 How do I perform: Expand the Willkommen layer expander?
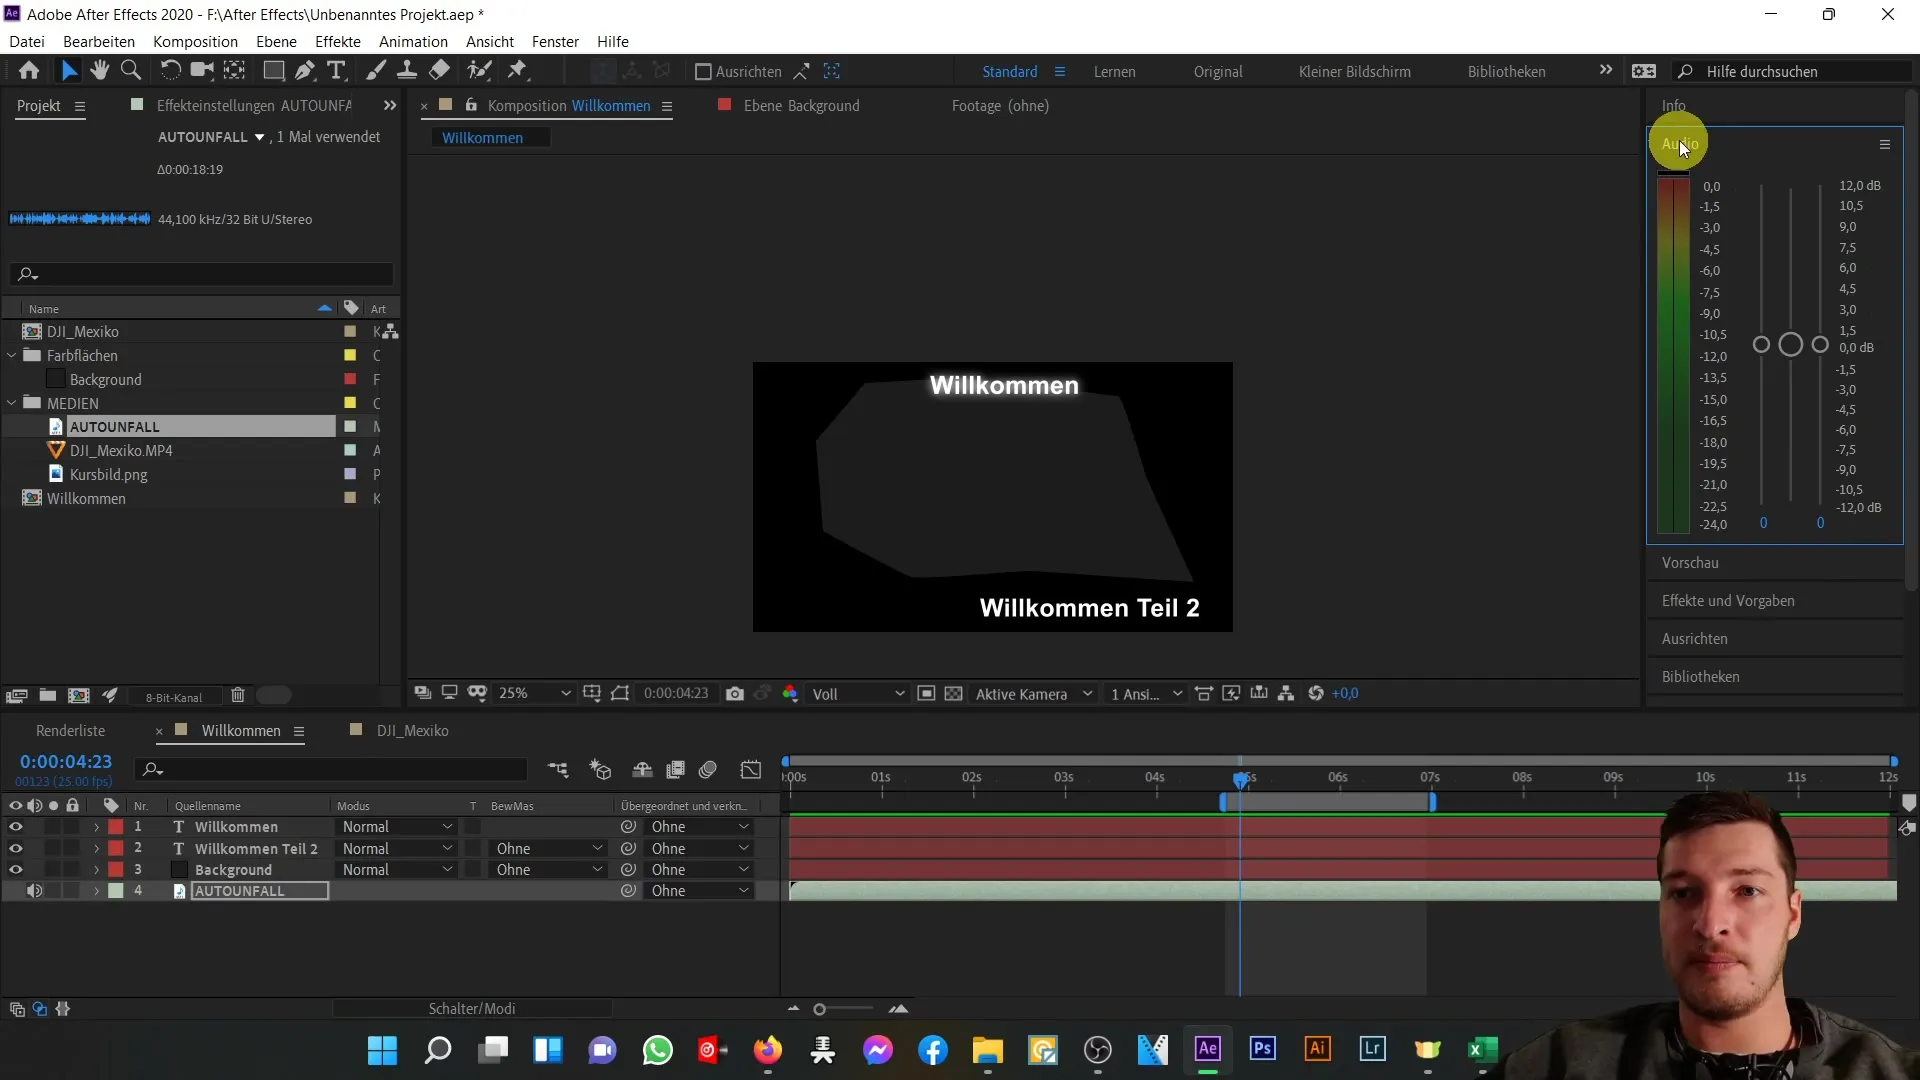point(96,827)
